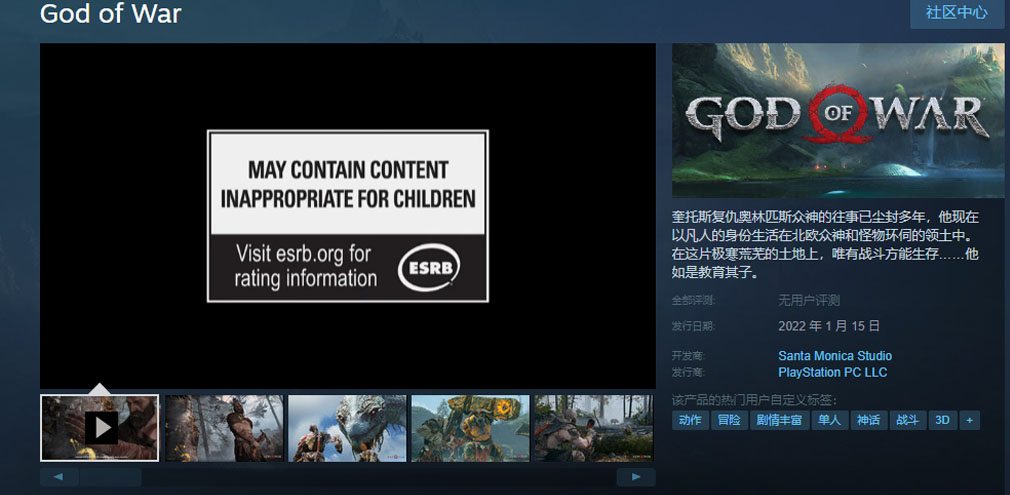1010x495 pixels.
Task: Select the Kratos aiming axe screenshot thumbnail
Action: [x=593, y=428]
